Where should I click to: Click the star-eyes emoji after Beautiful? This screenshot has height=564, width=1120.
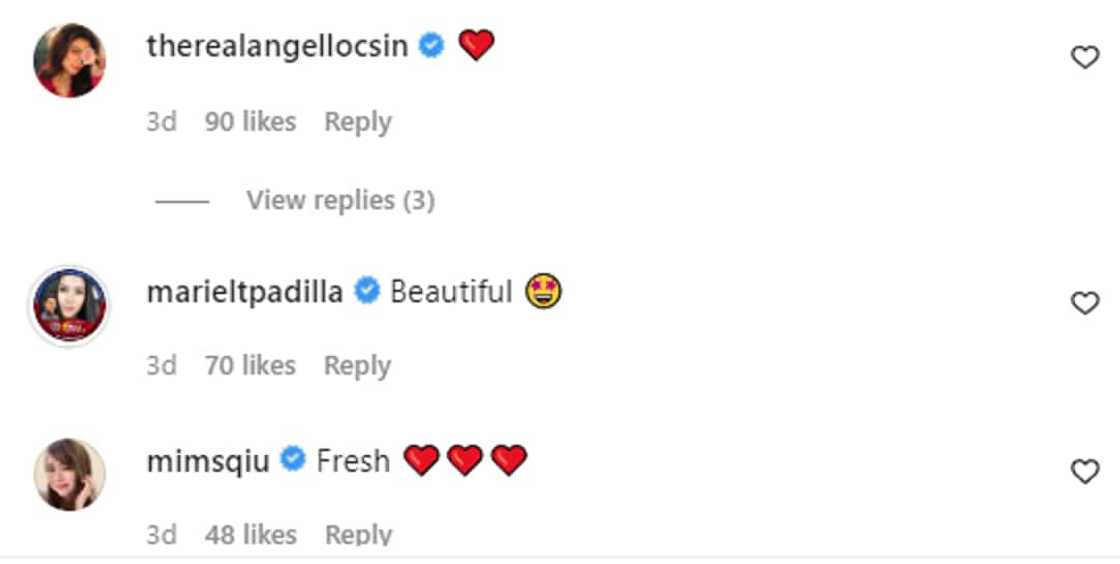544,292
